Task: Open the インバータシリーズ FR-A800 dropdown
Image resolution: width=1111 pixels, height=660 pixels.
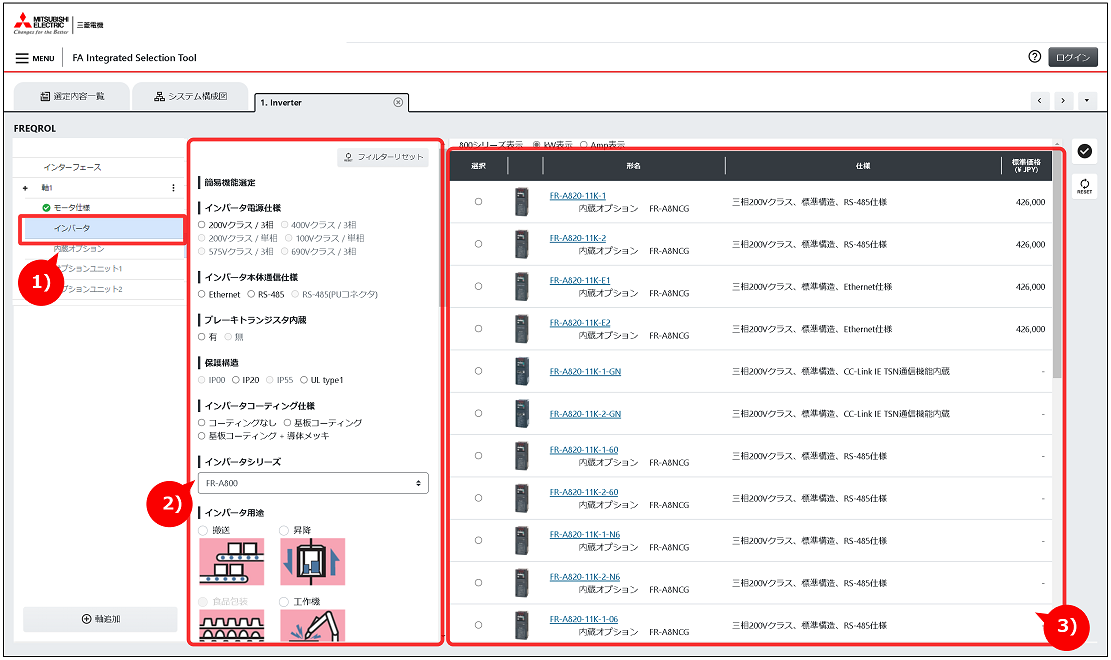Action: 313,483
